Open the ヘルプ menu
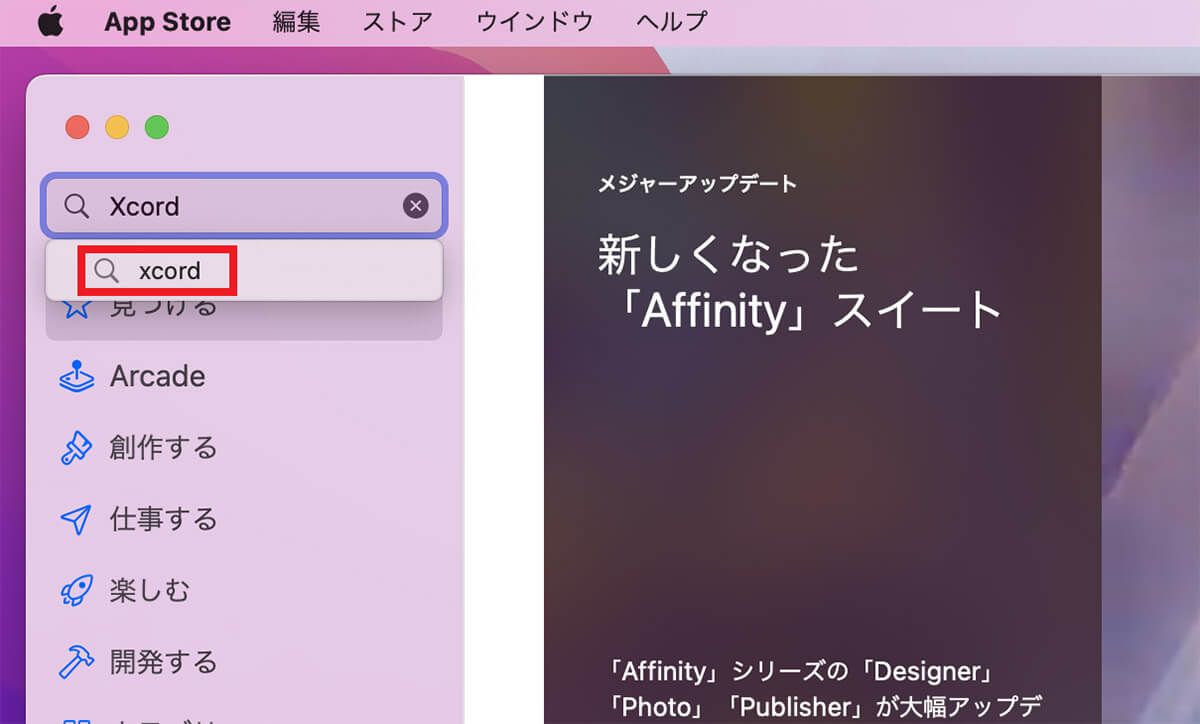The height and width of the screenshot is (724, 1200). click(x=671, y=21)
